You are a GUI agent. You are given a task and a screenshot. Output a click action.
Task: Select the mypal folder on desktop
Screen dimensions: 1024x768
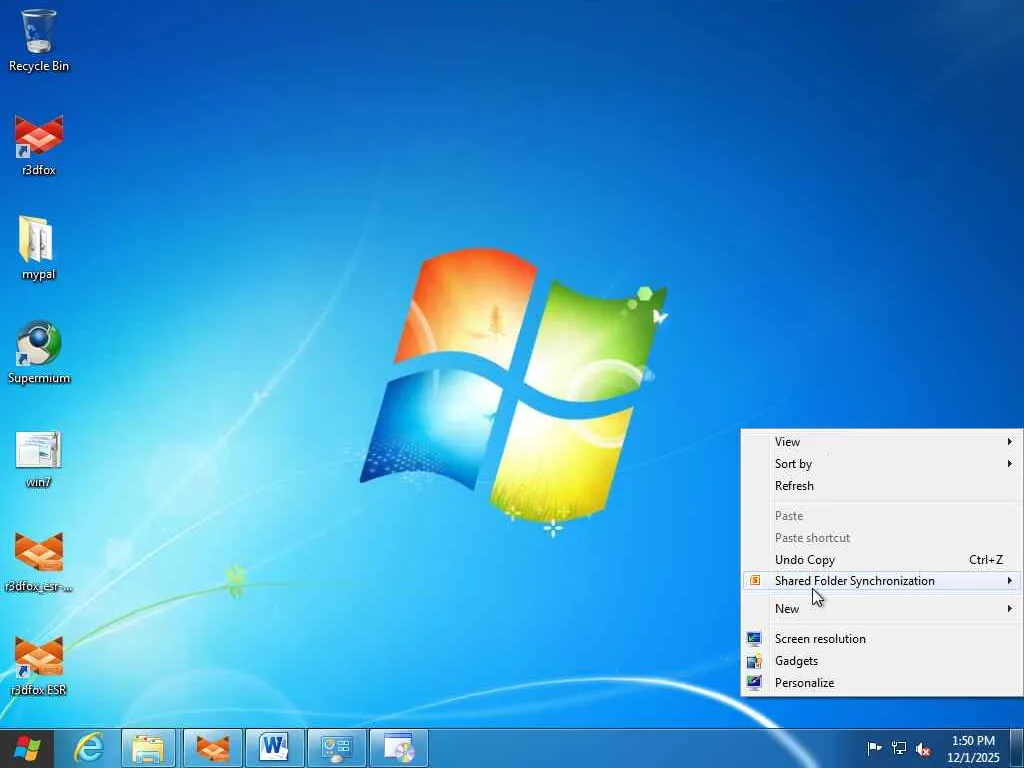click(39, 248)
